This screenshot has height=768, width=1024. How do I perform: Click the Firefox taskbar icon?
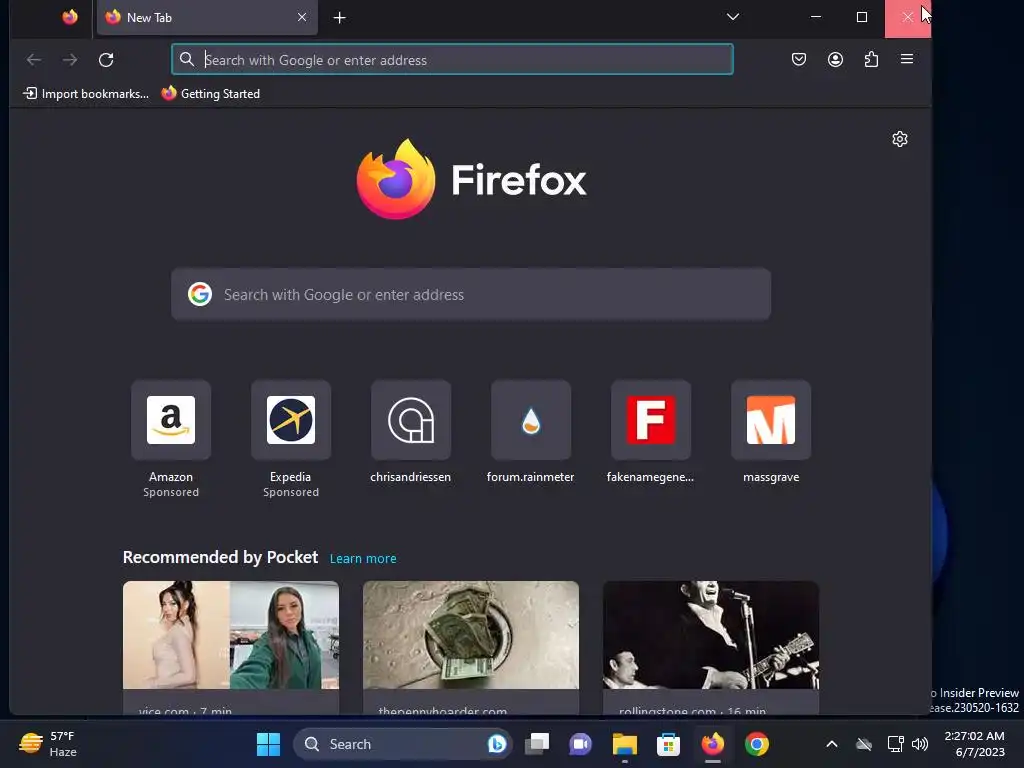(712, 744)
